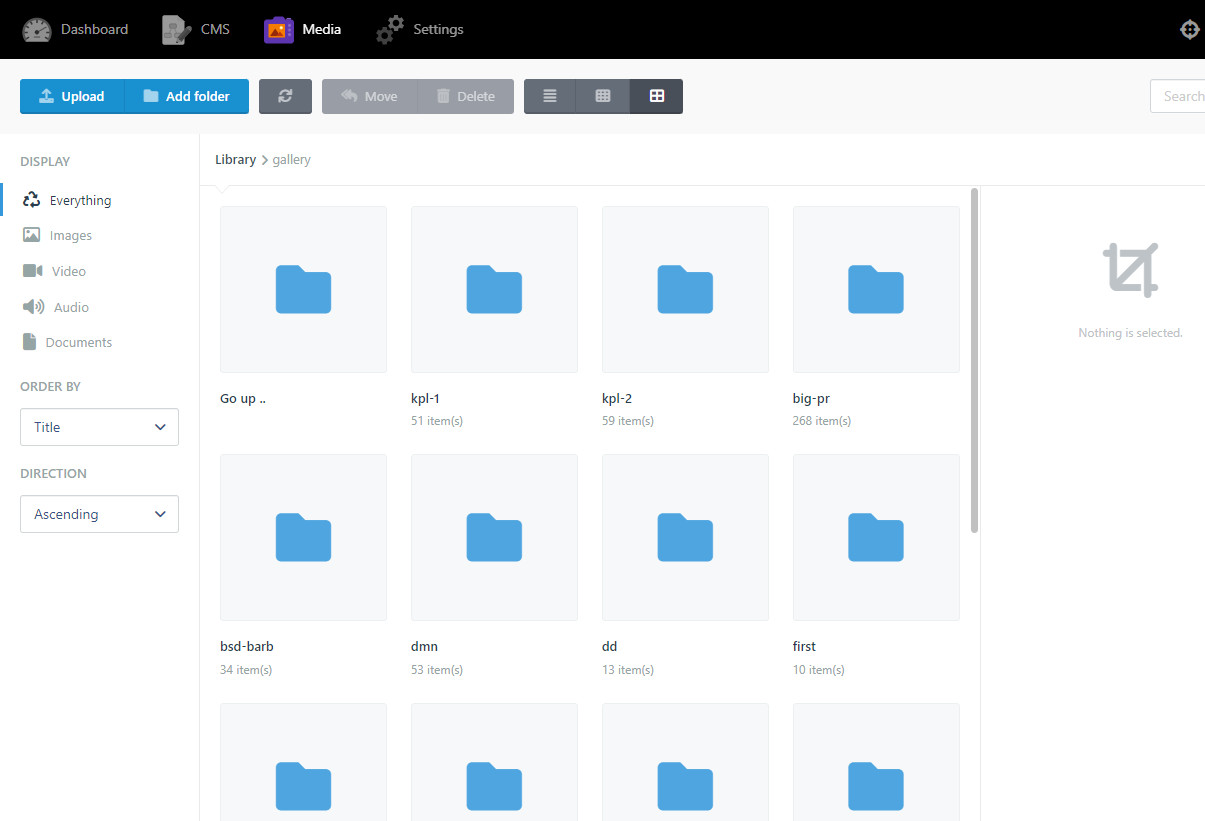Click the Delete button
Image resolution: width=1205 pixels, height=821 pixels.
[x=466, y=96]
